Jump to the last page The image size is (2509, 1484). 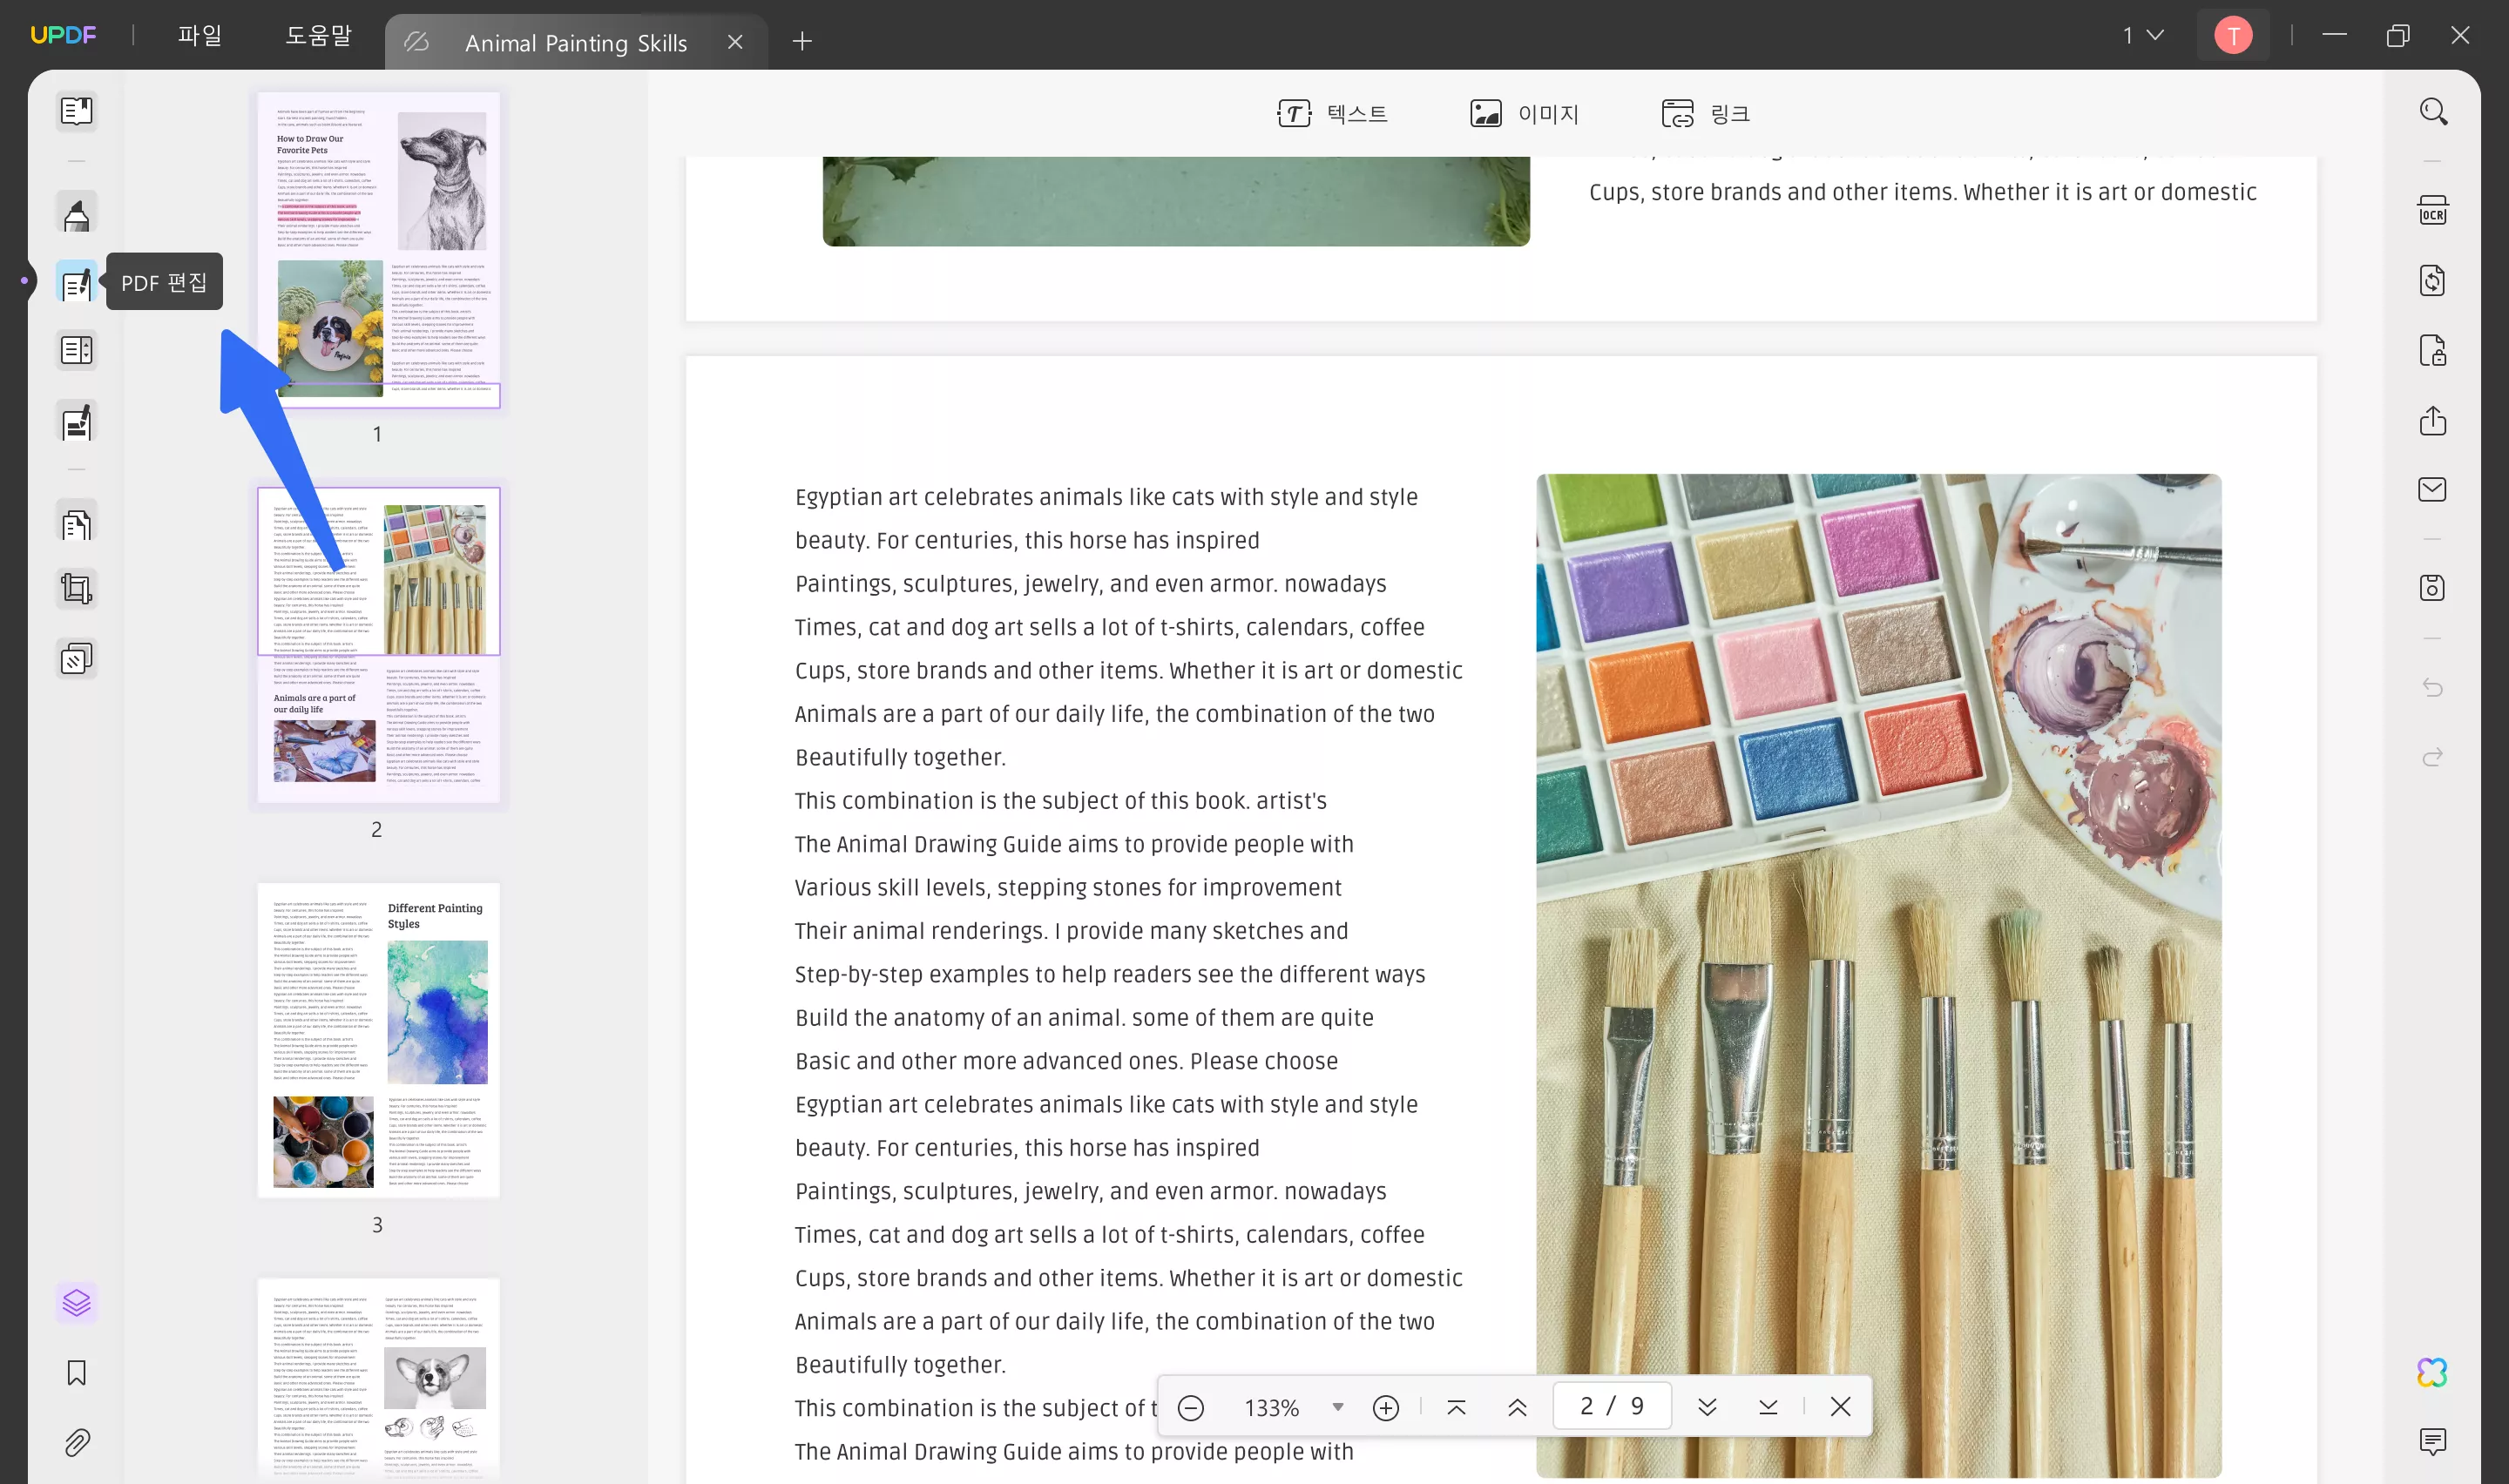[1768, 1407]
